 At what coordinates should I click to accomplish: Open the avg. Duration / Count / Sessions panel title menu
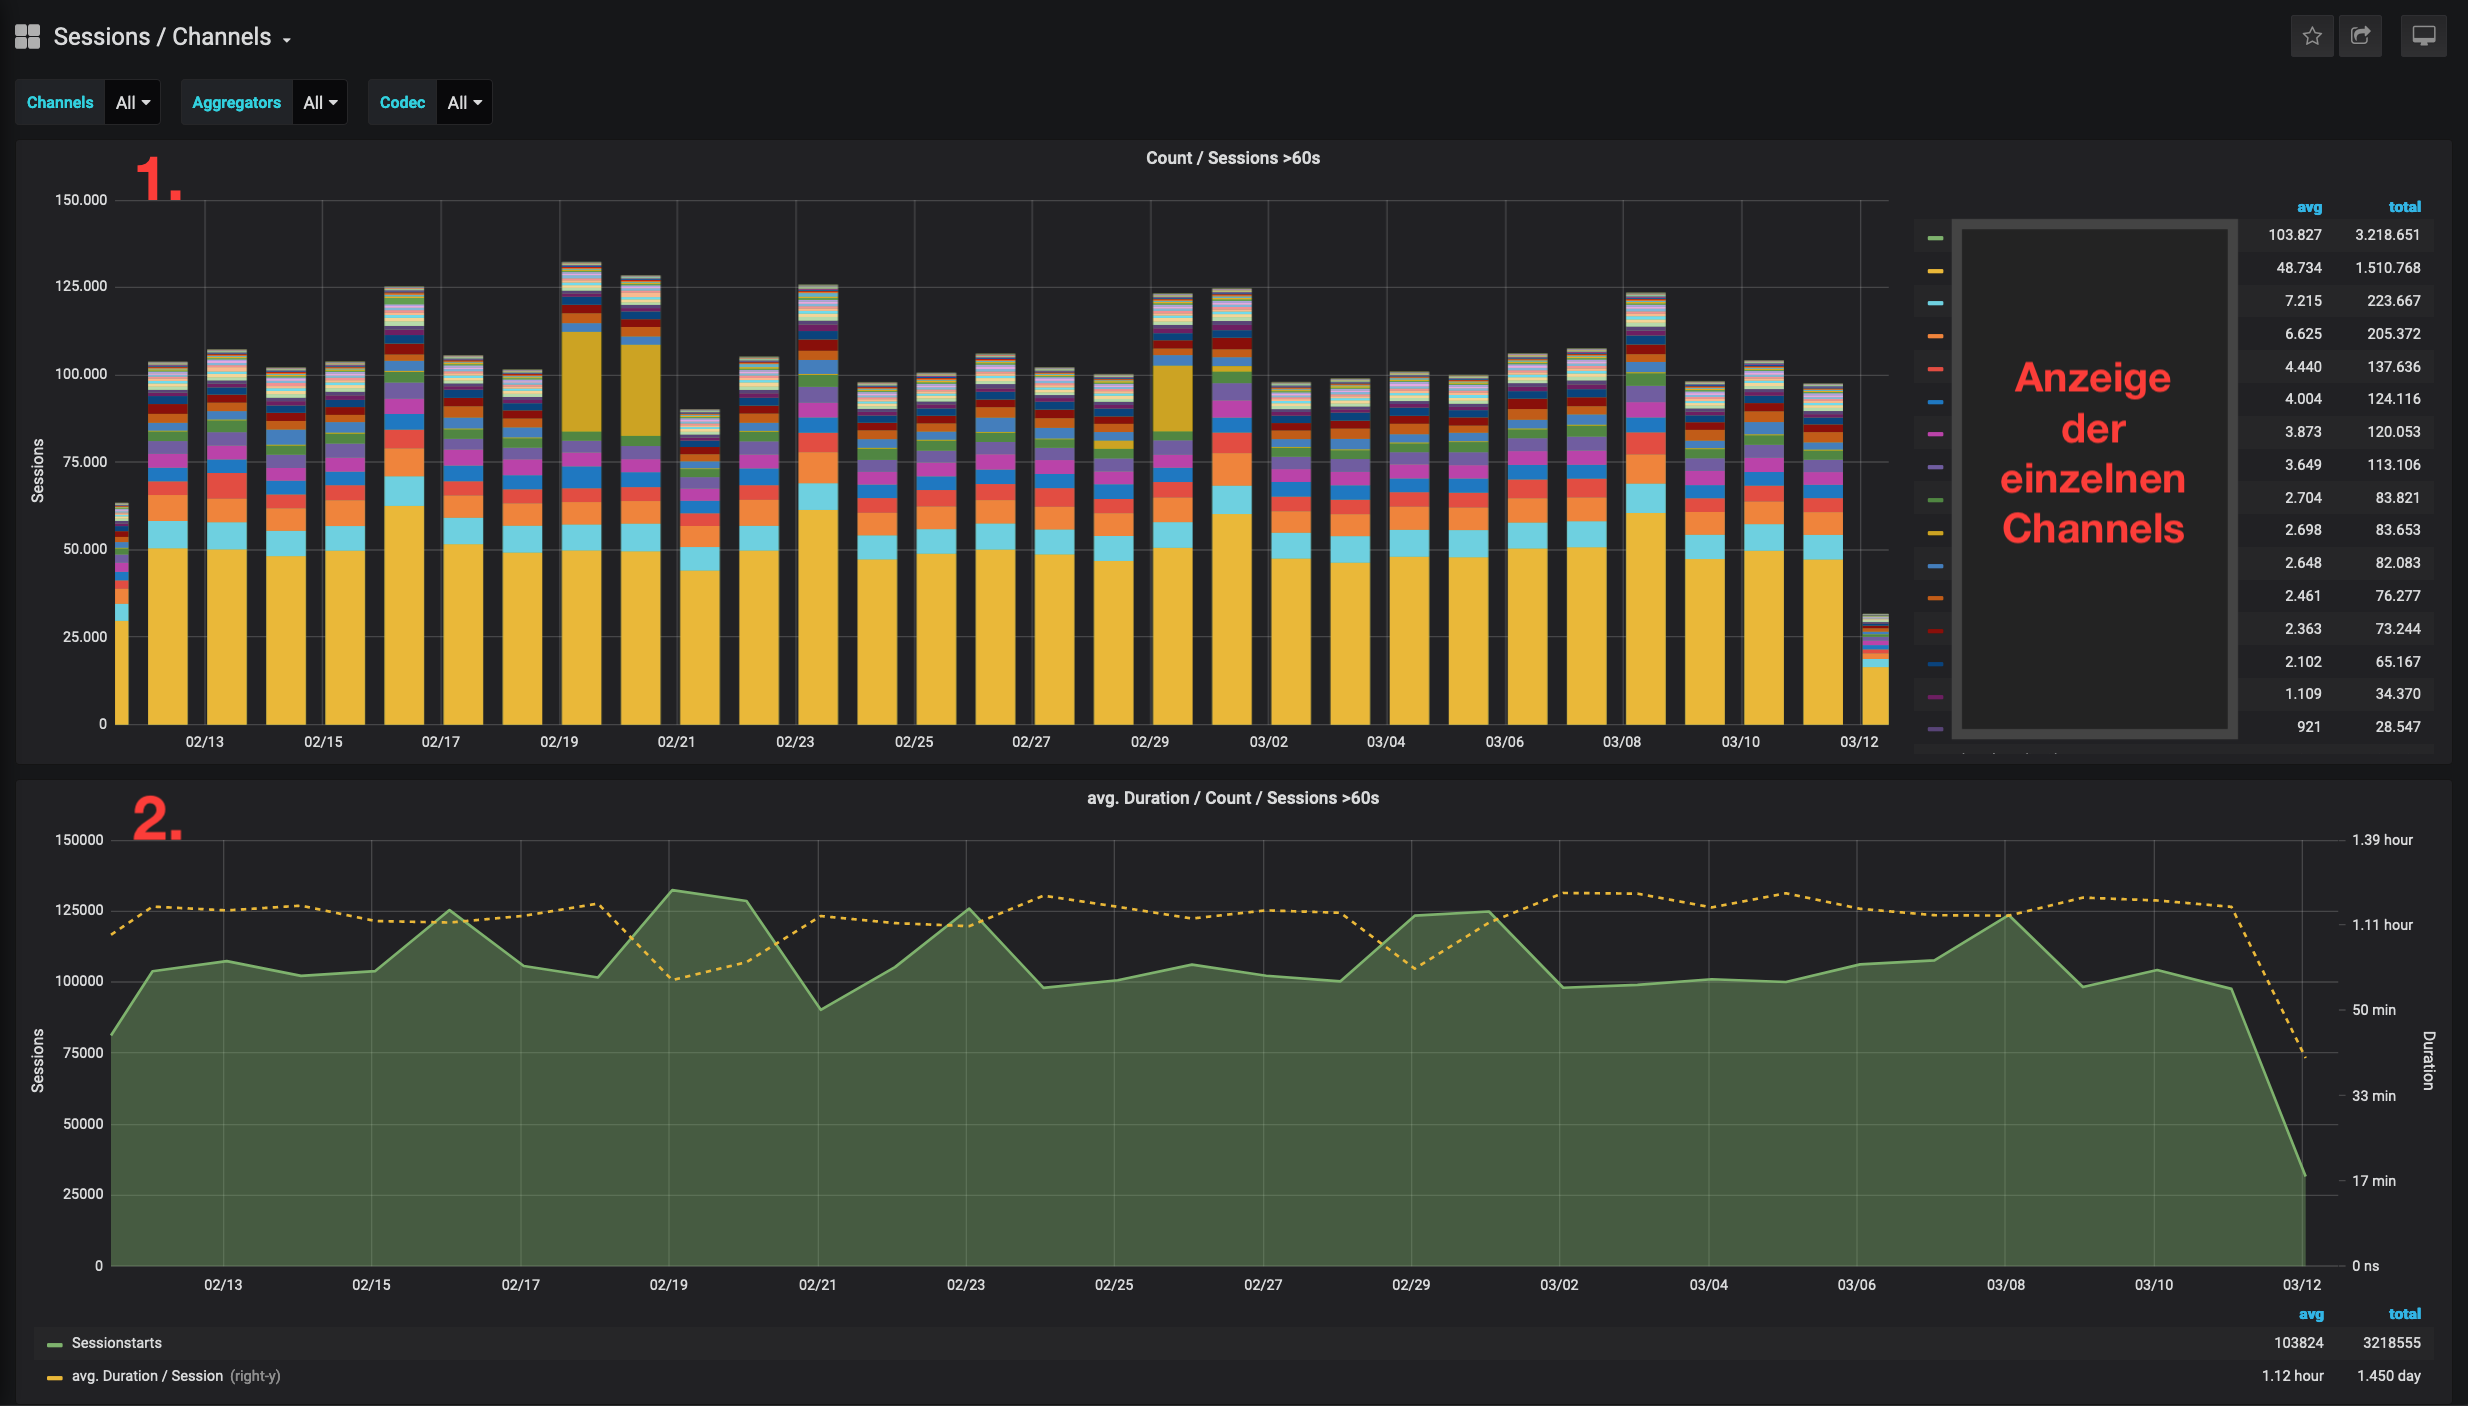pos(1232,798)
